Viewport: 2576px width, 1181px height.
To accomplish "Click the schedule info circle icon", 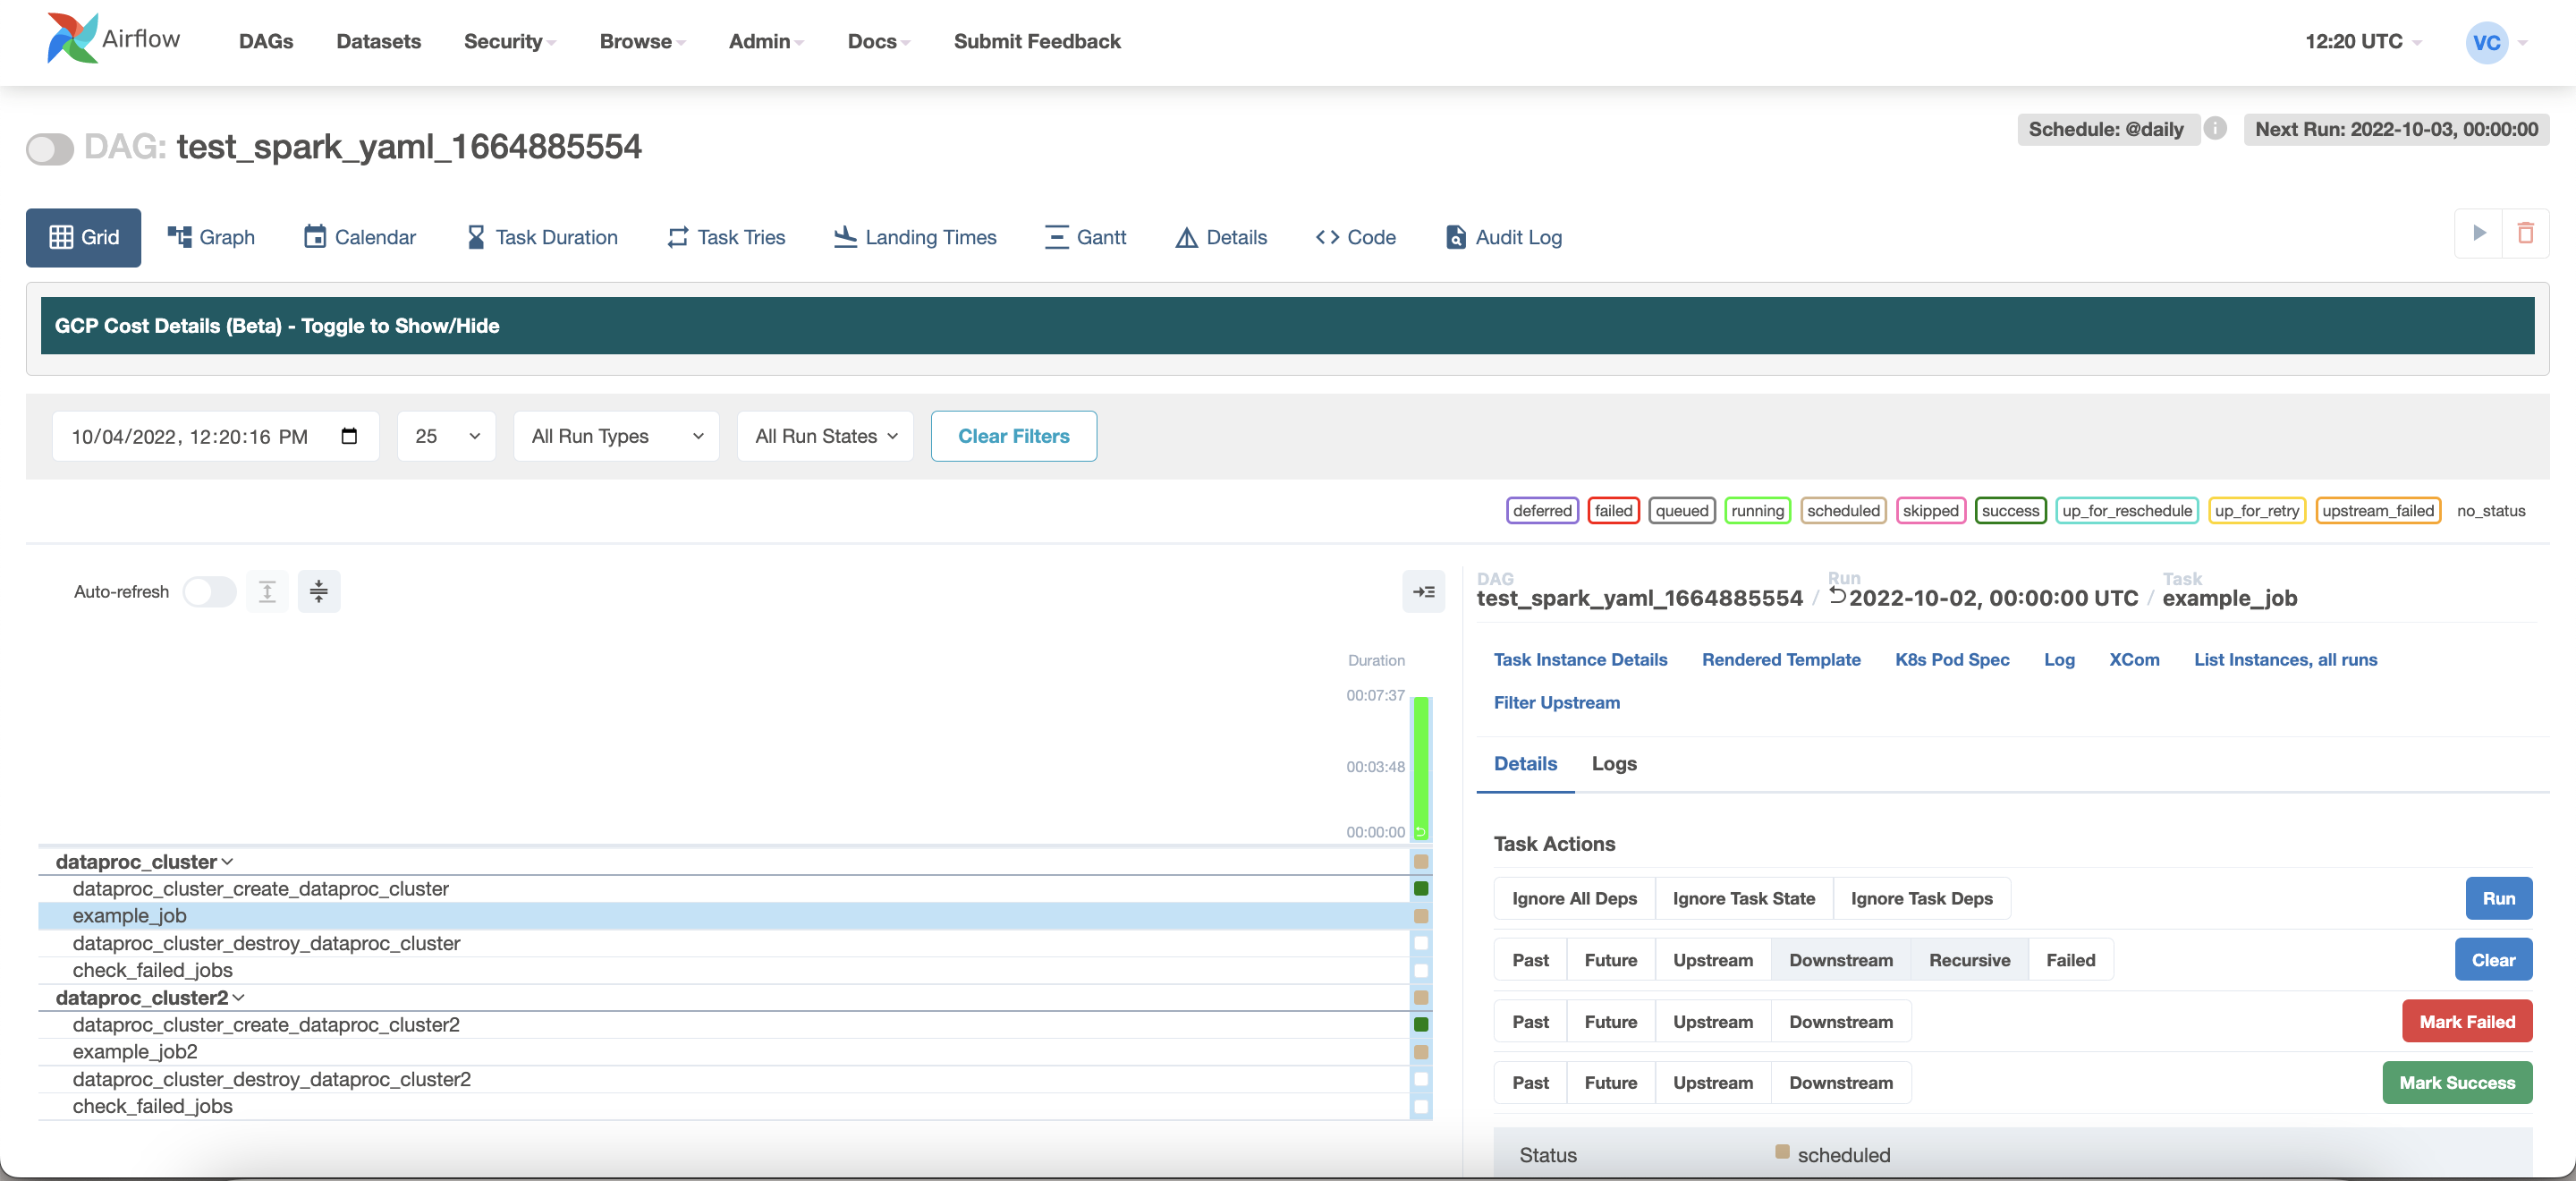I will [x=2215, y=129].
